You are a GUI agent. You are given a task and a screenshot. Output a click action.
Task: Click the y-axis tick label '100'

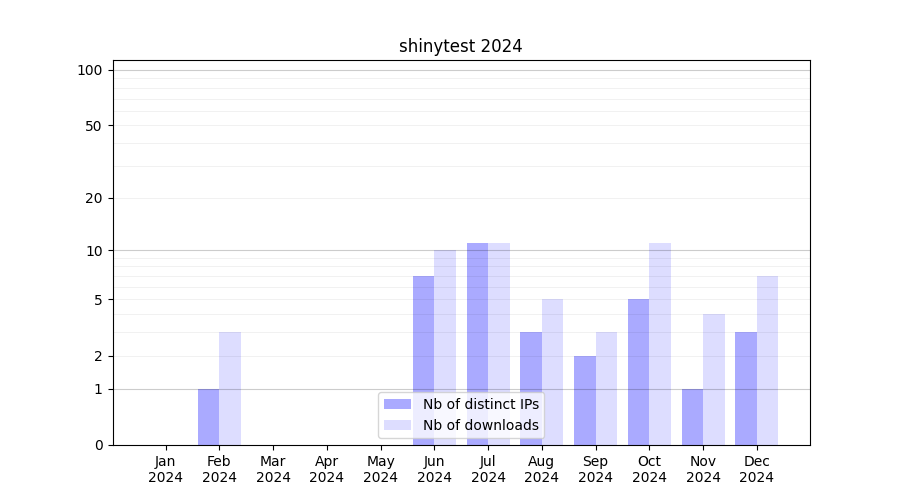pyautogui.click(x=90, y=70)
